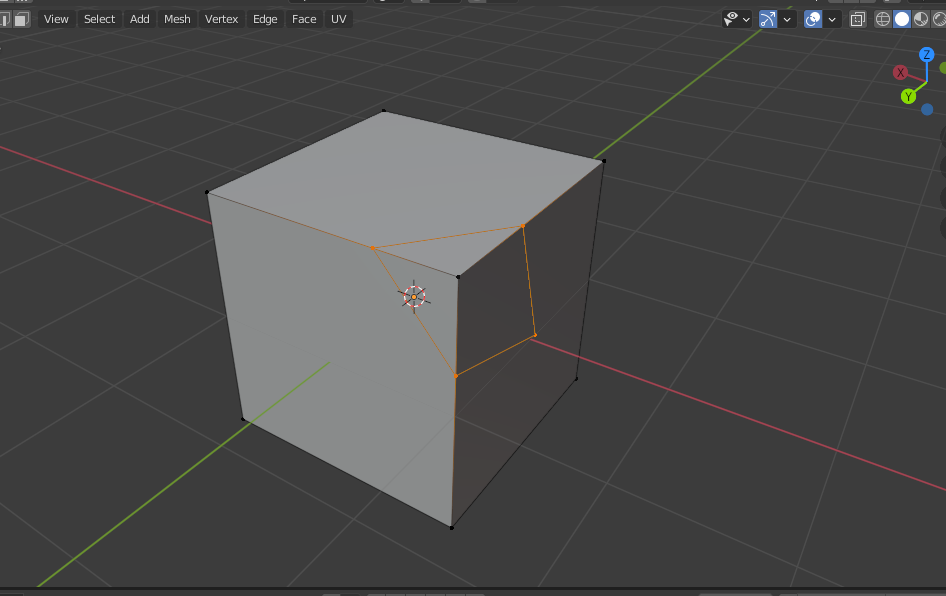This screenshot has height=596, width=946.
Task: Open the Select menu
Action: (x=100, y=19)
